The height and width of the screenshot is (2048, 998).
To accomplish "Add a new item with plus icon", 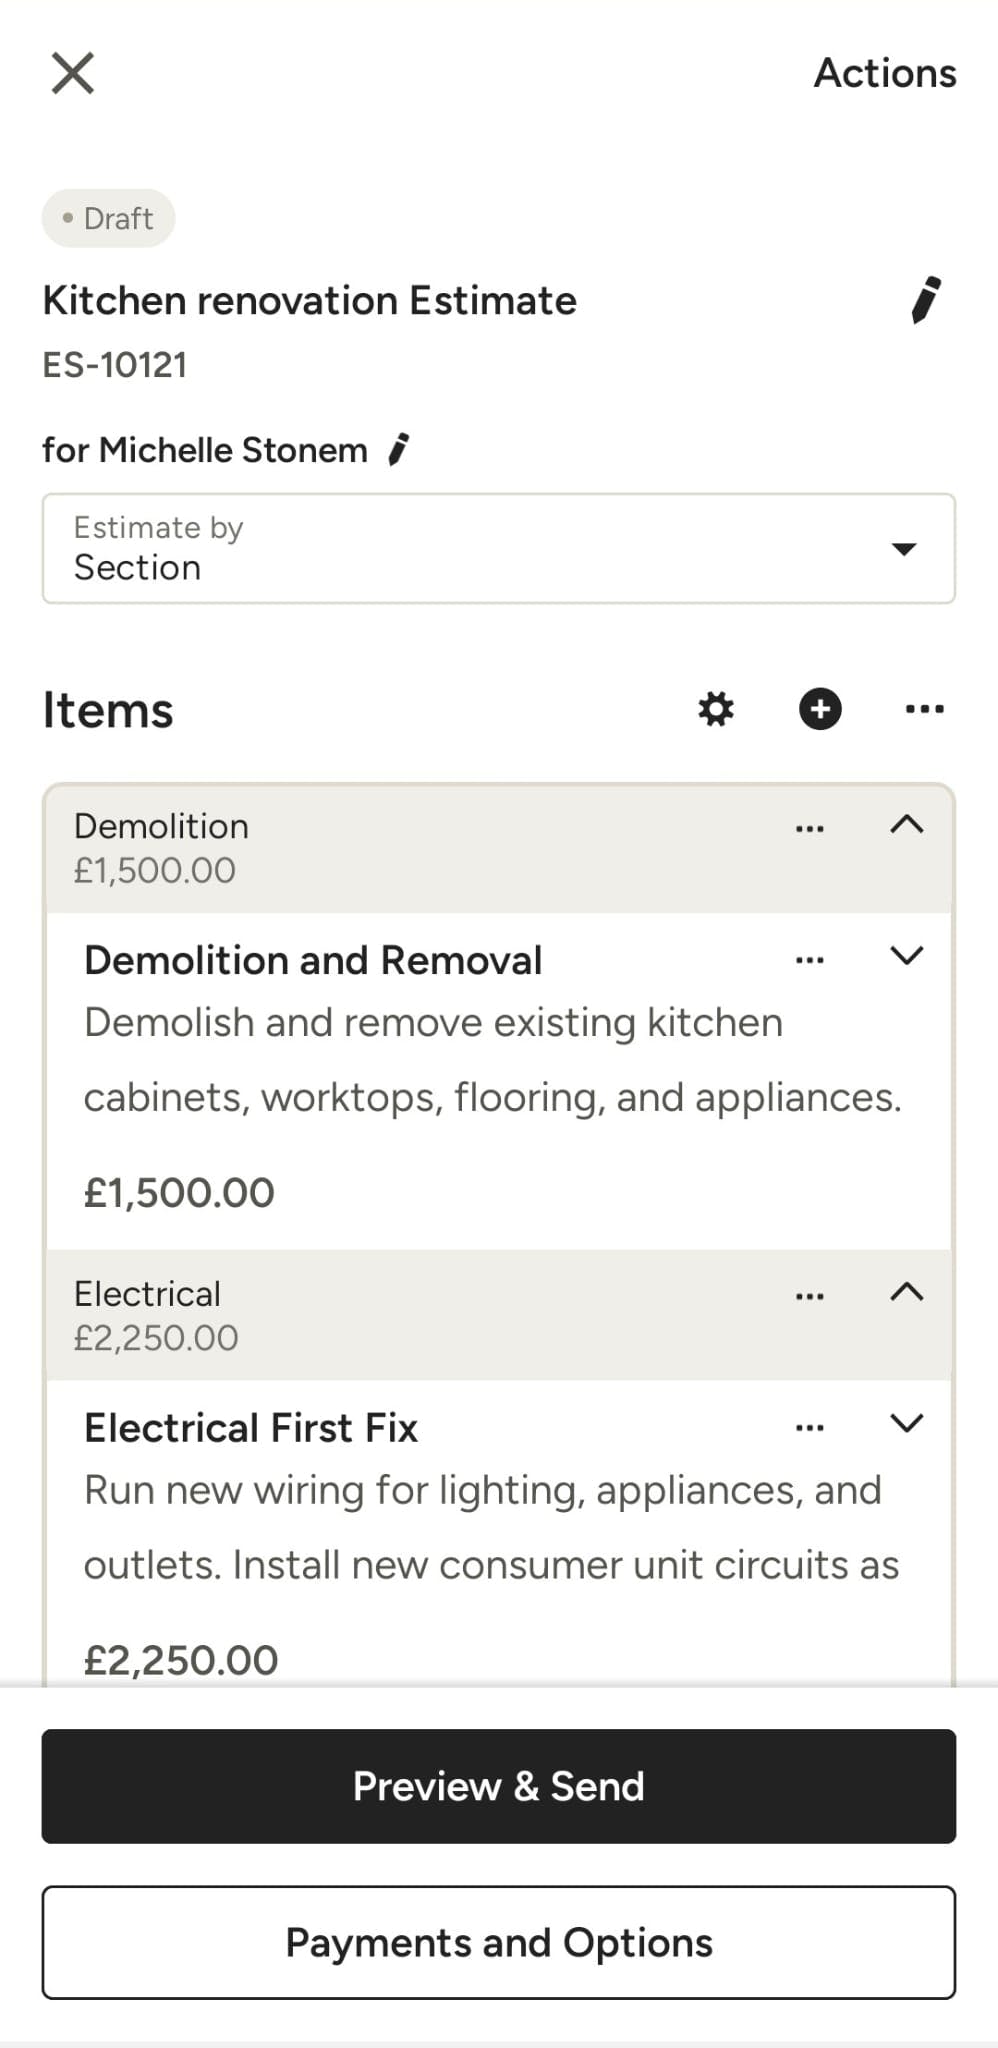I will 820,709.
